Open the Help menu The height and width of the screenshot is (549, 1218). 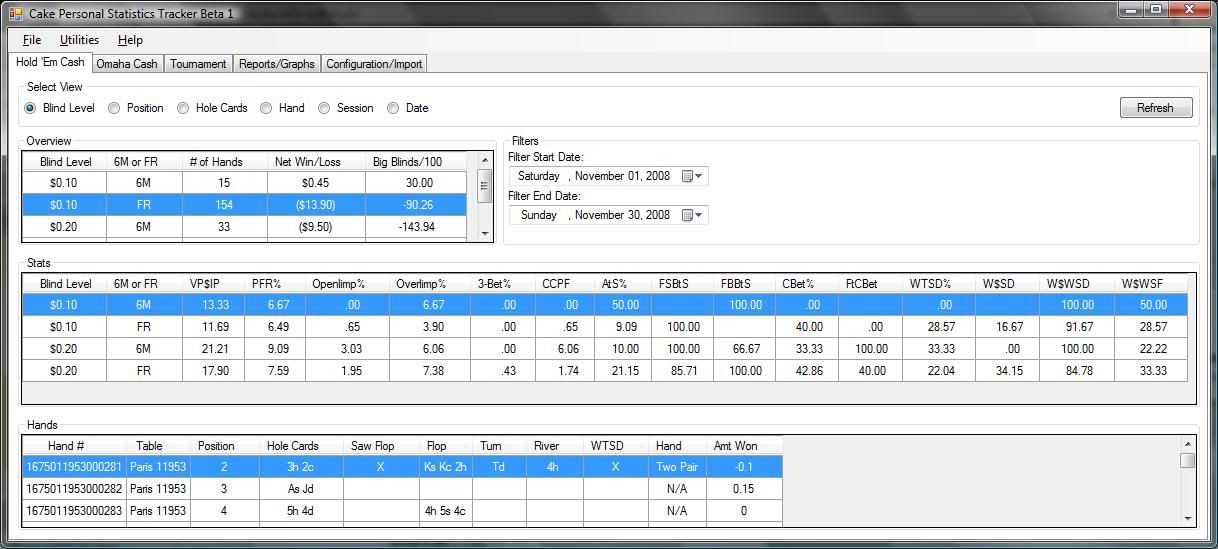130,40
